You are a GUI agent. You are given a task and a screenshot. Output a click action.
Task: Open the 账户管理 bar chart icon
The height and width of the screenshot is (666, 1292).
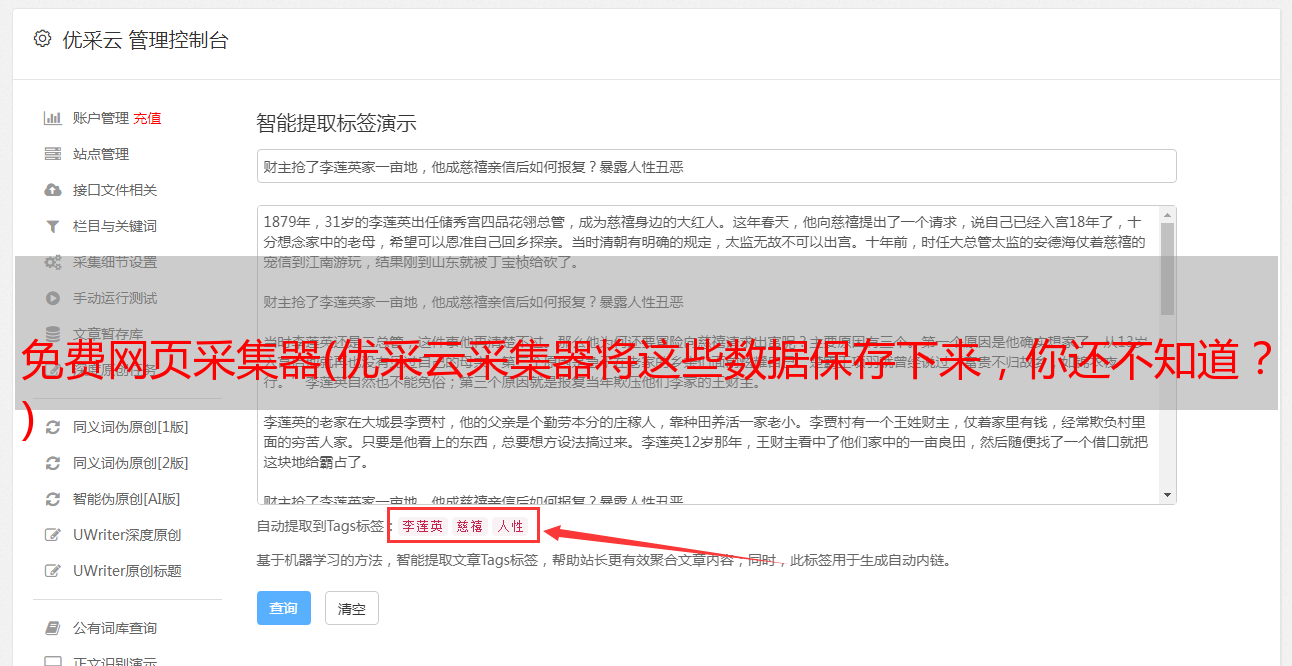53,118
